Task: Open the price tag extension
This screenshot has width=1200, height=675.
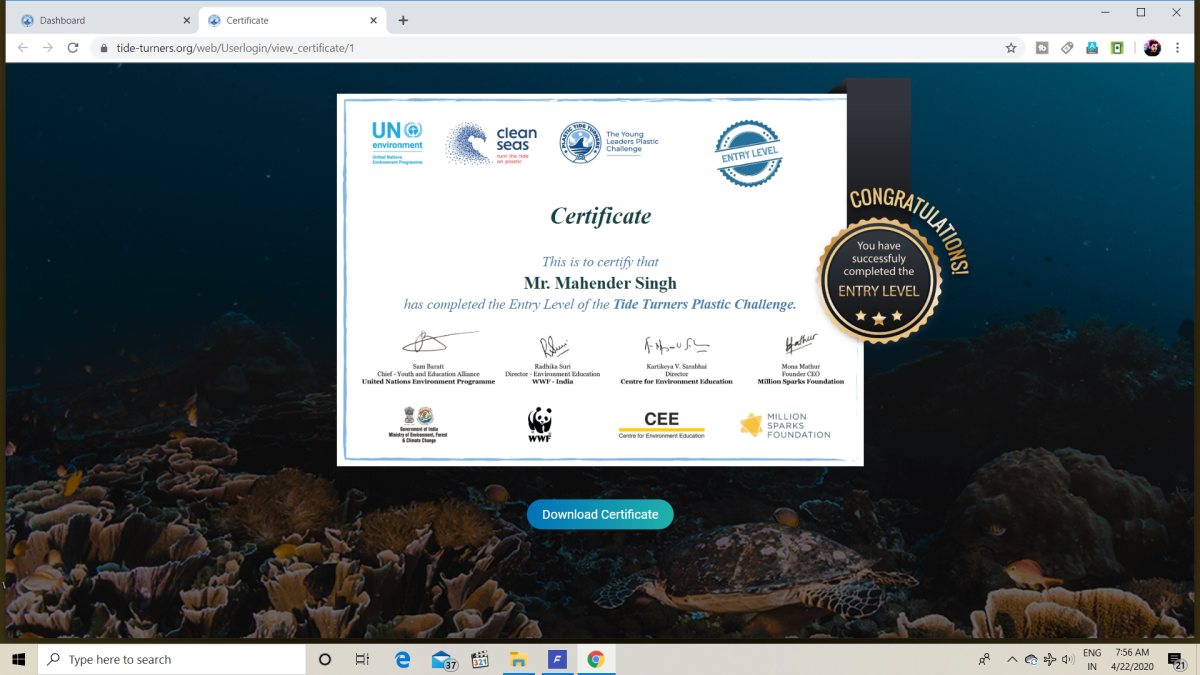Action: point(1067,48)
